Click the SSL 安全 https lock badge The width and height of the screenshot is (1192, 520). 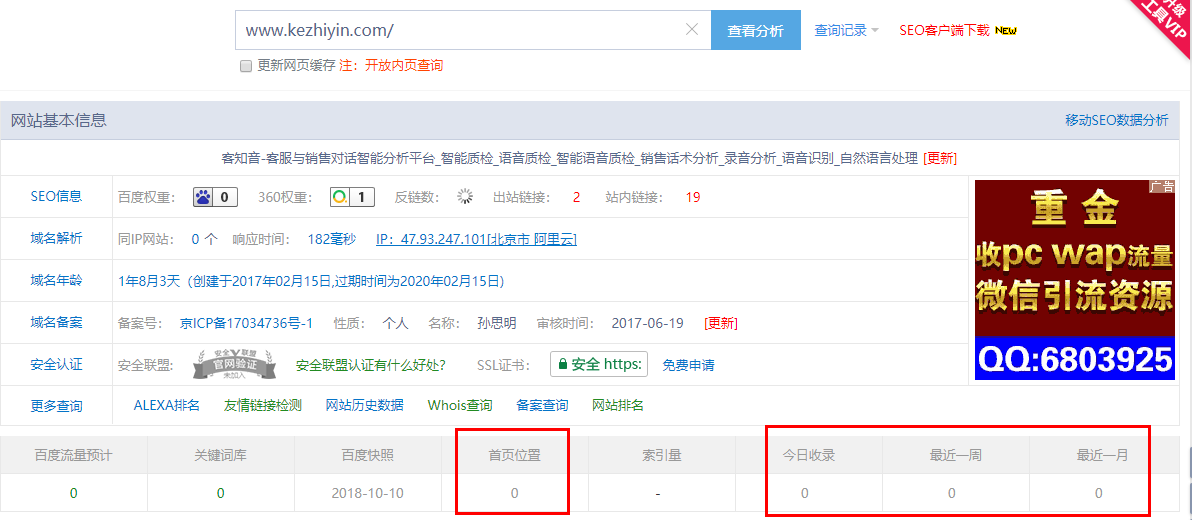coord(599,364)
